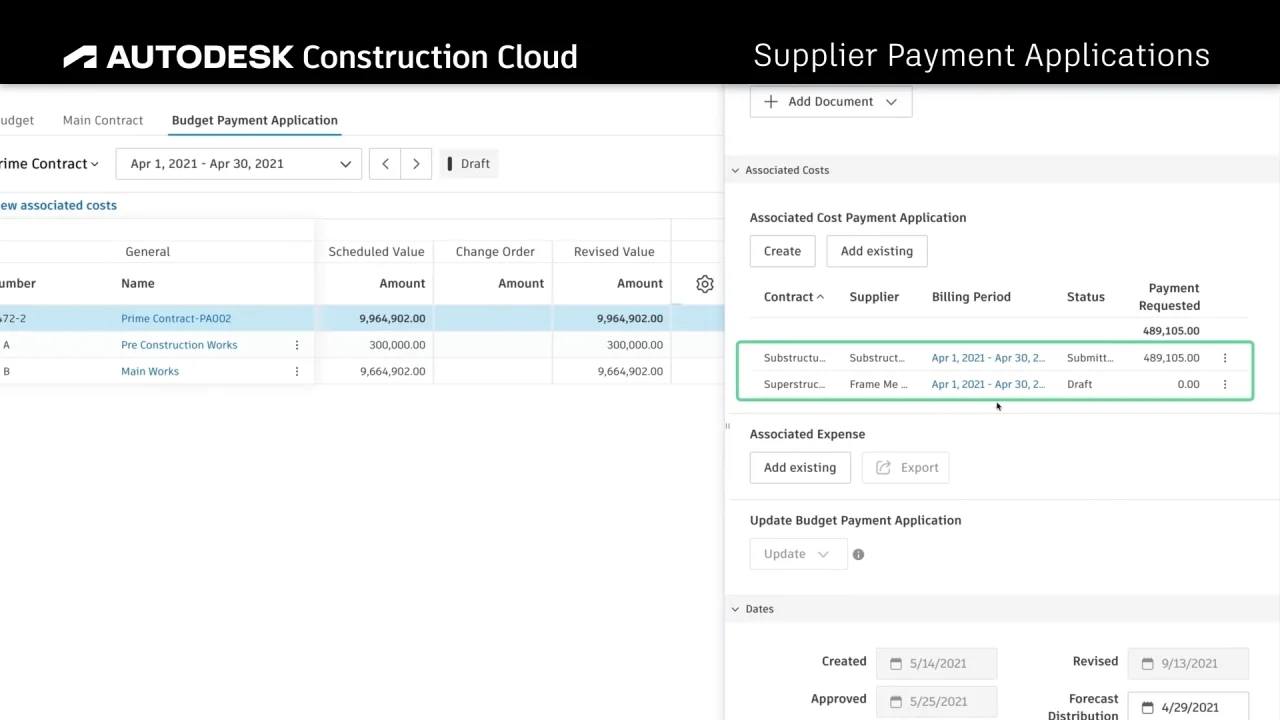Image resolution: width=1280 pixels, height=720 pixels.
Task: Switch to Budget tab
Action: (17, 120)
